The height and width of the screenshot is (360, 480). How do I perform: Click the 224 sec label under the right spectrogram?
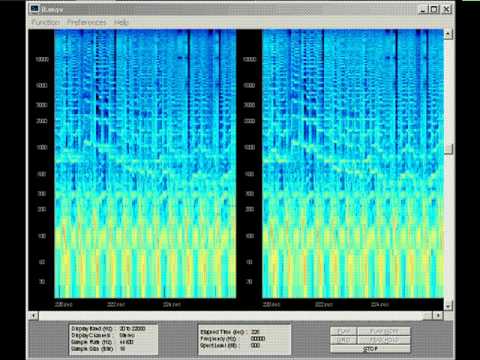click(x=380, y=304)
